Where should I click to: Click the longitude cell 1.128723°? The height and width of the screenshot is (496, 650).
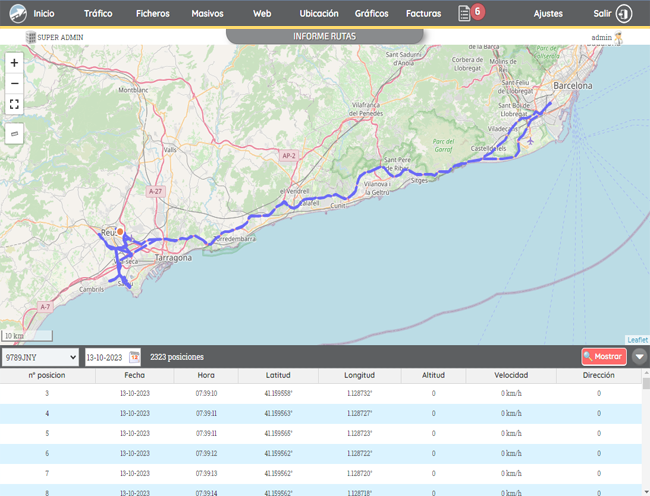point(359,433)
